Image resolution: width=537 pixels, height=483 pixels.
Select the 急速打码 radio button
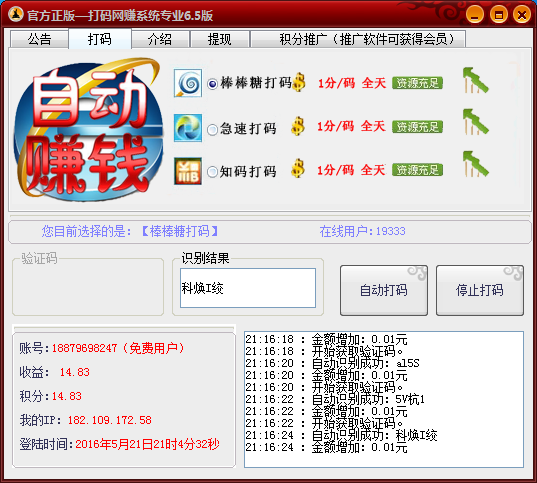212,129
